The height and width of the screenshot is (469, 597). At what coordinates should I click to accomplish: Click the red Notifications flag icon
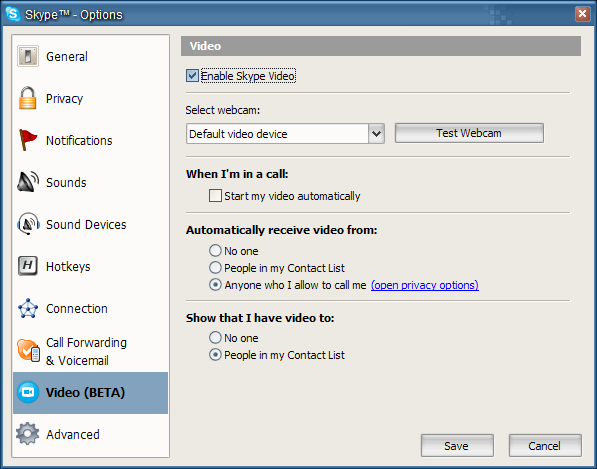coord(27,140)
